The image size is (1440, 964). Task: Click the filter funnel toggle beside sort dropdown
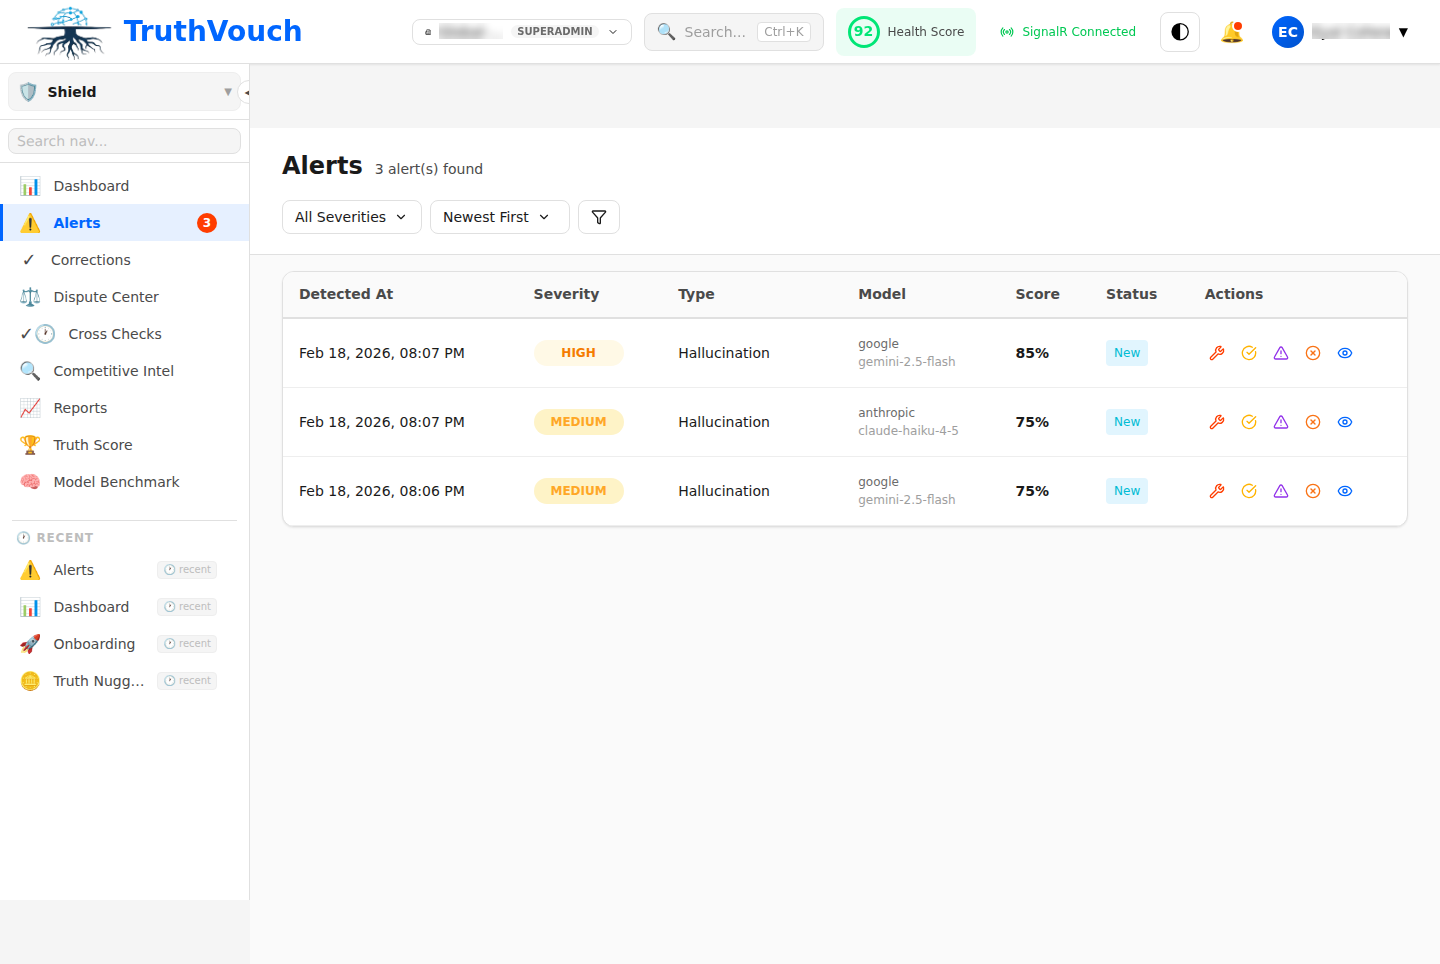pos(599,217)
